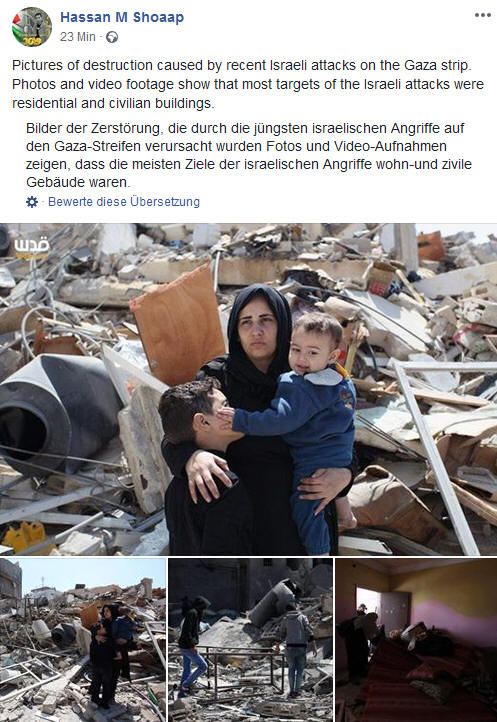
Task: Open the middle thumbnail of two people walking
Action: click(x=250, y=640)
